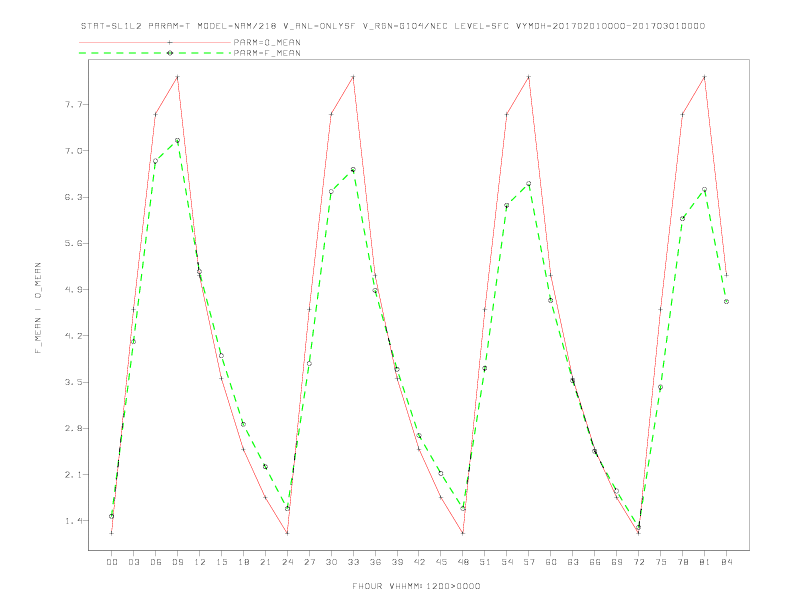Click the plus marker on the red legend line
Image resolution: width=792 pixels, height=612 pixels.
tap(170, 42)
